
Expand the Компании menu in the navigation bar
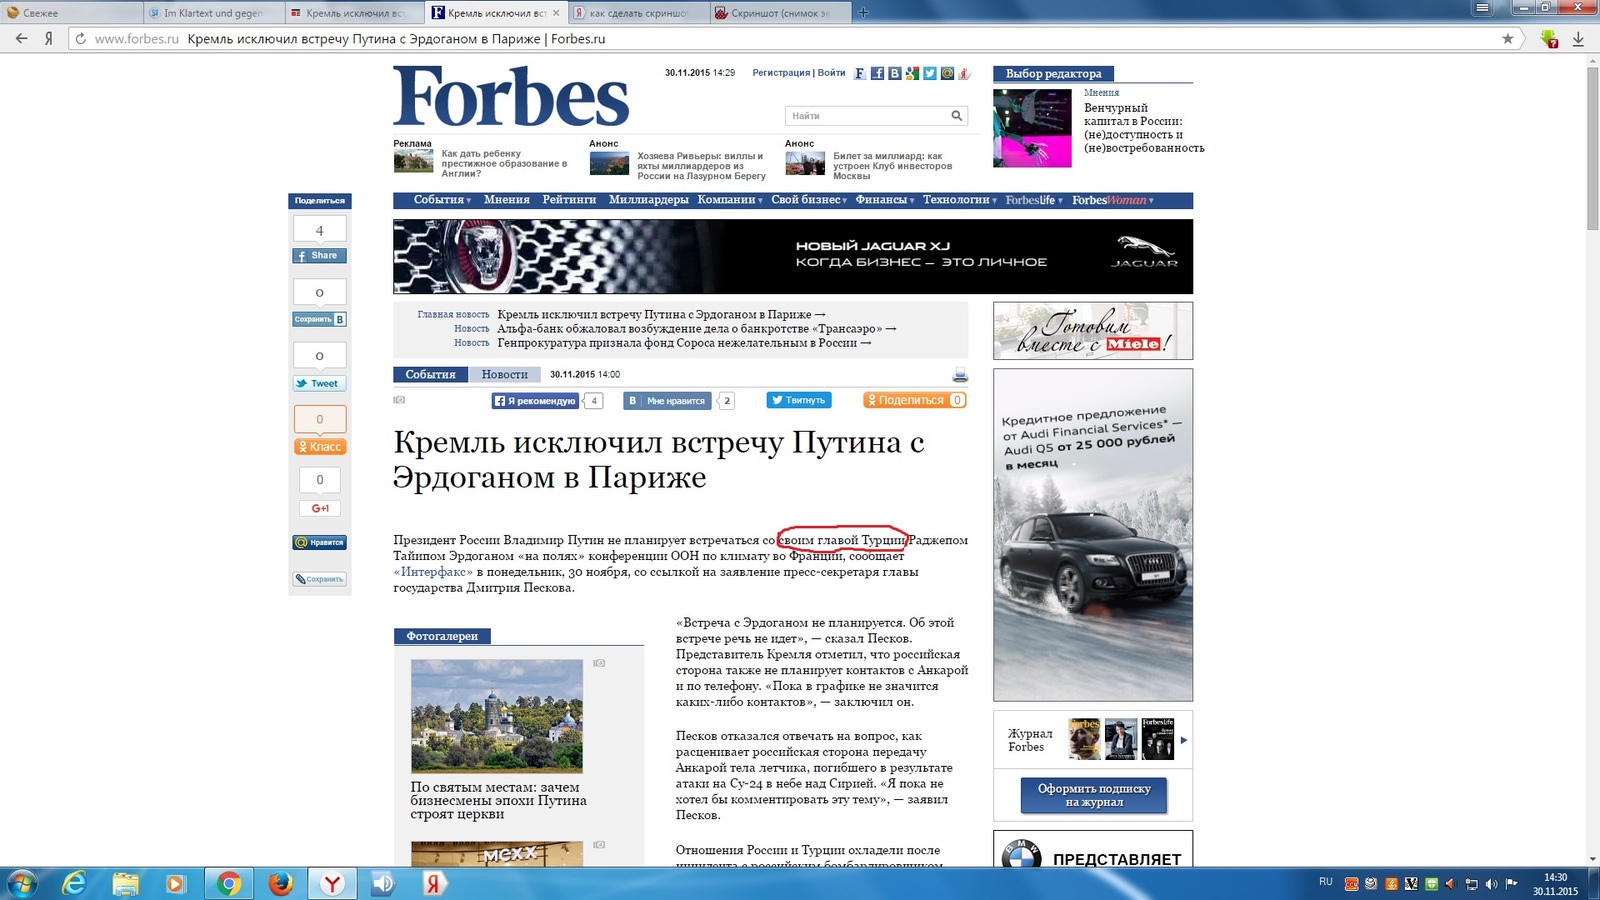click(730, 200)
